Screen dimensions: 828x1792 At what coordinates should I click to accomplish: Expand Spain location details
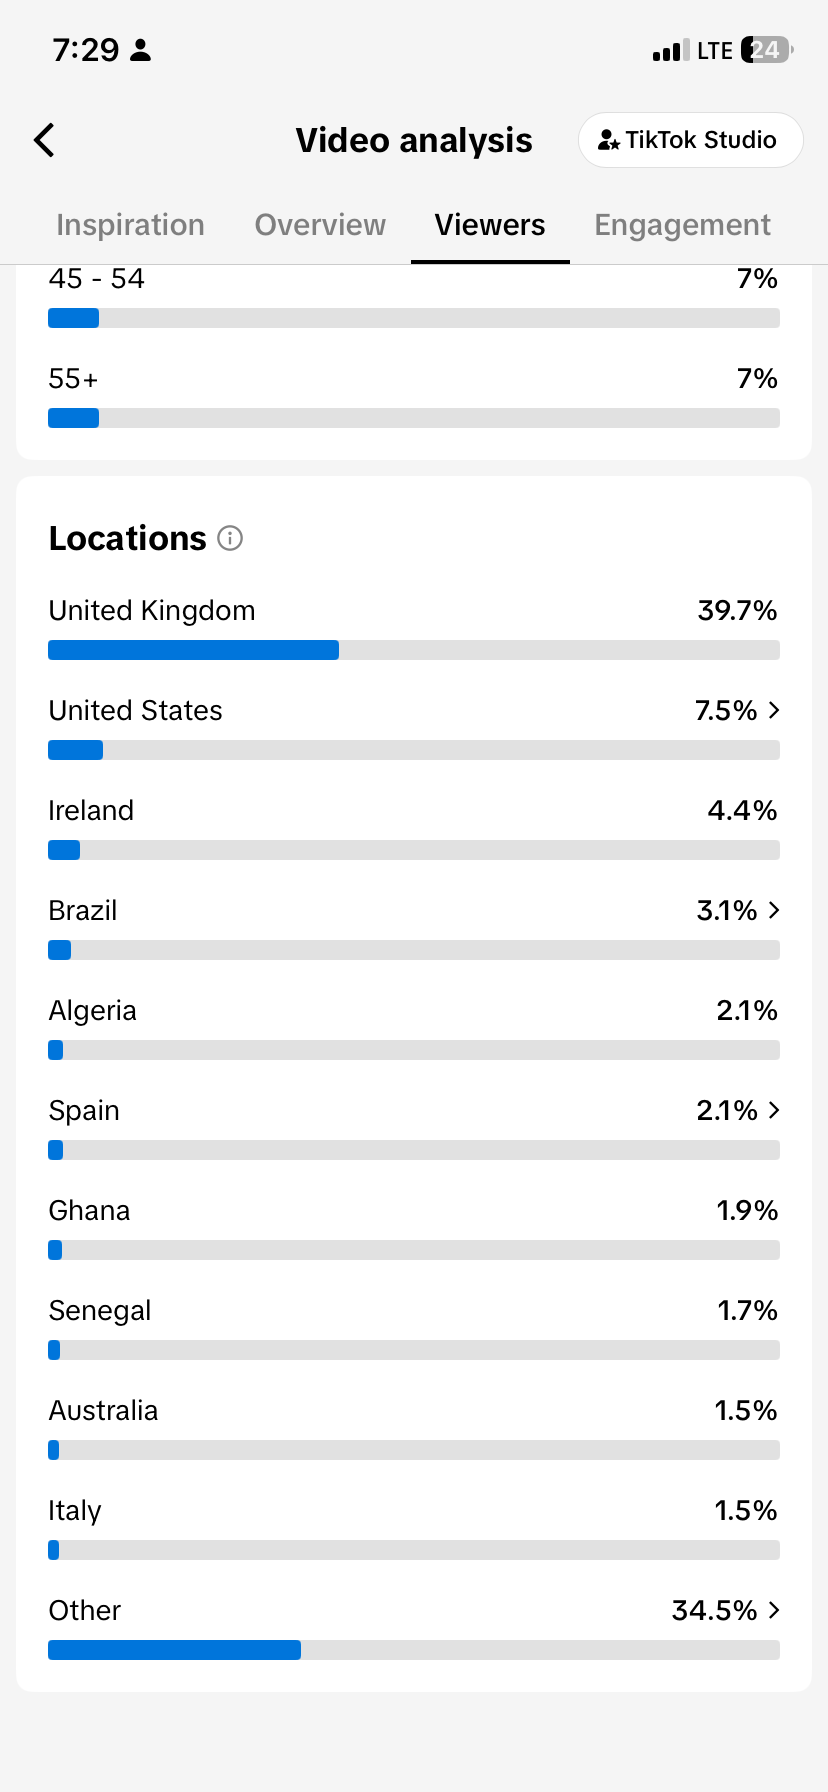tap(774, 1110)
